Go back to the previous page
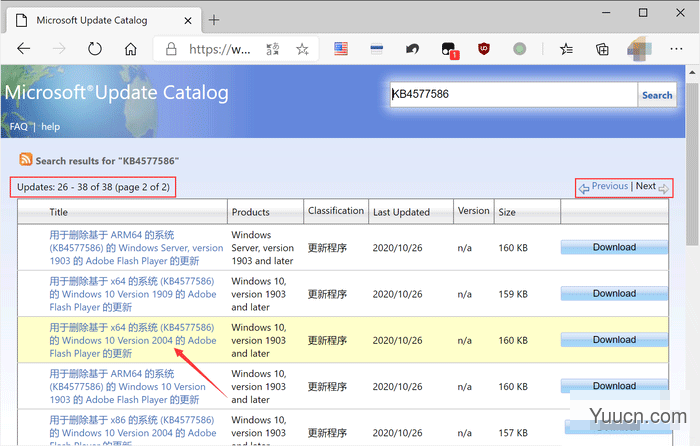Image resolution: width=700 pixels, height=446 pixels. tap(23, 48)
